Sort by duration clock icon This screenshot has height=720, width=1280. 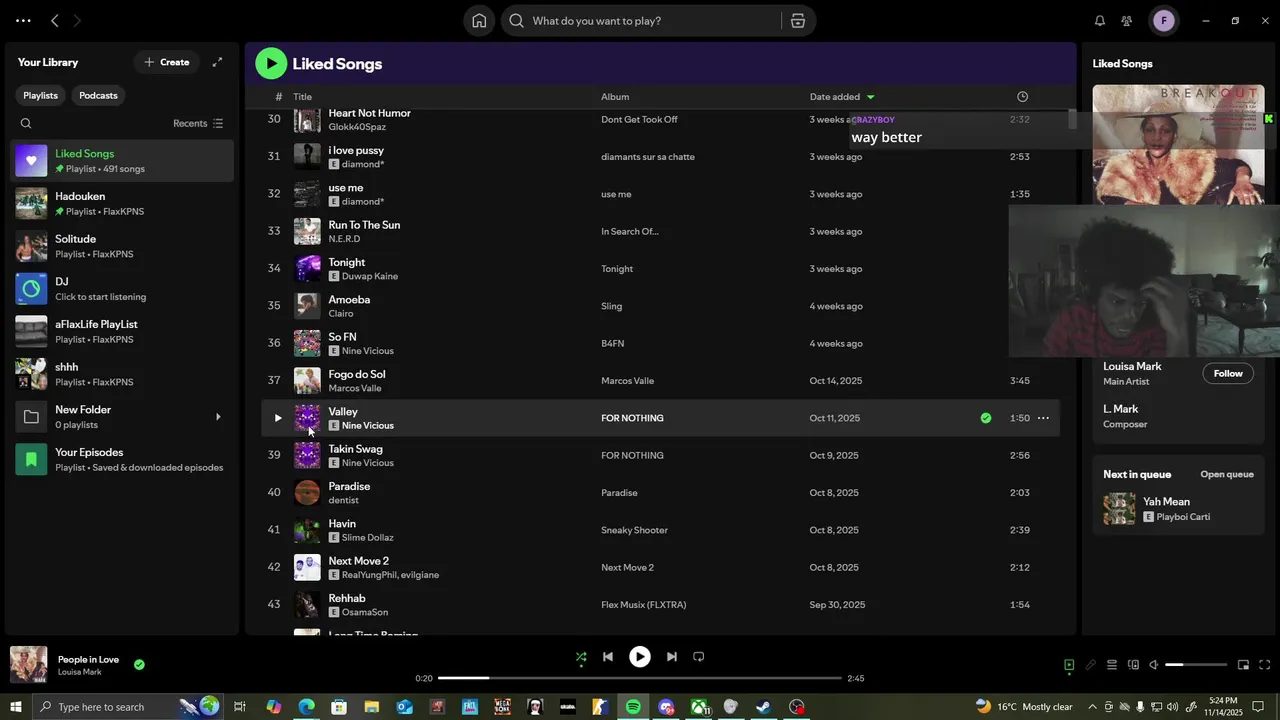(x=1022, y=97)
